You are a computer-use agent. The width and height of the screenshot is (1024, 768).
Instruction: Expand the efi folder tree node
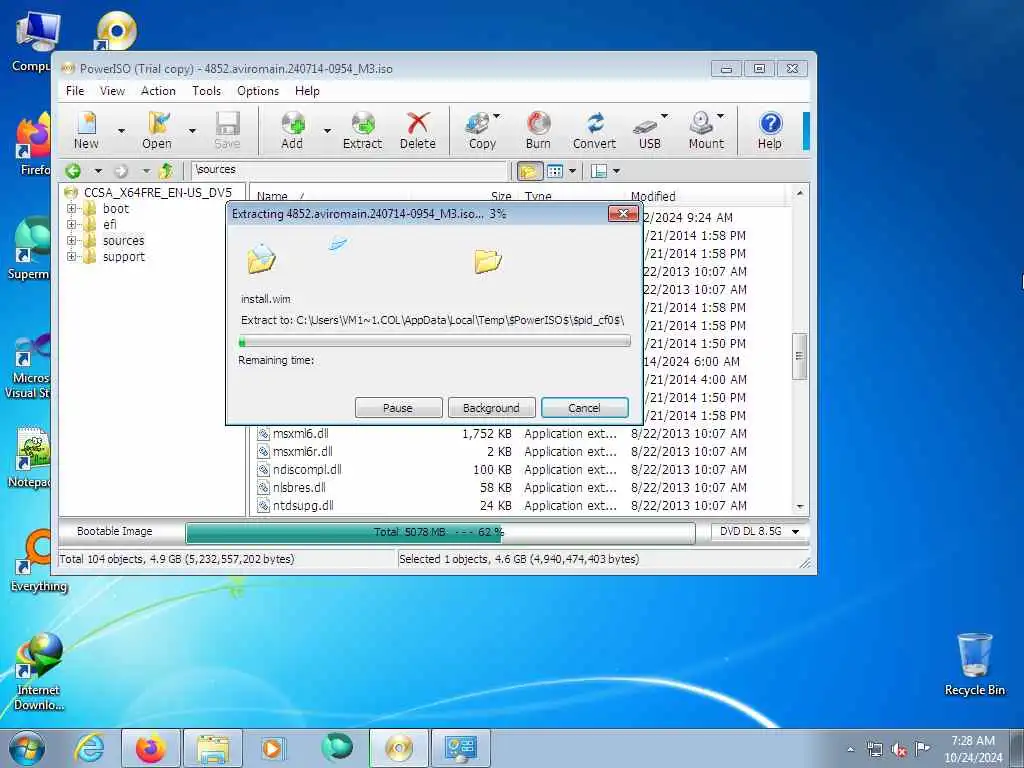click(x=72, y=225)
